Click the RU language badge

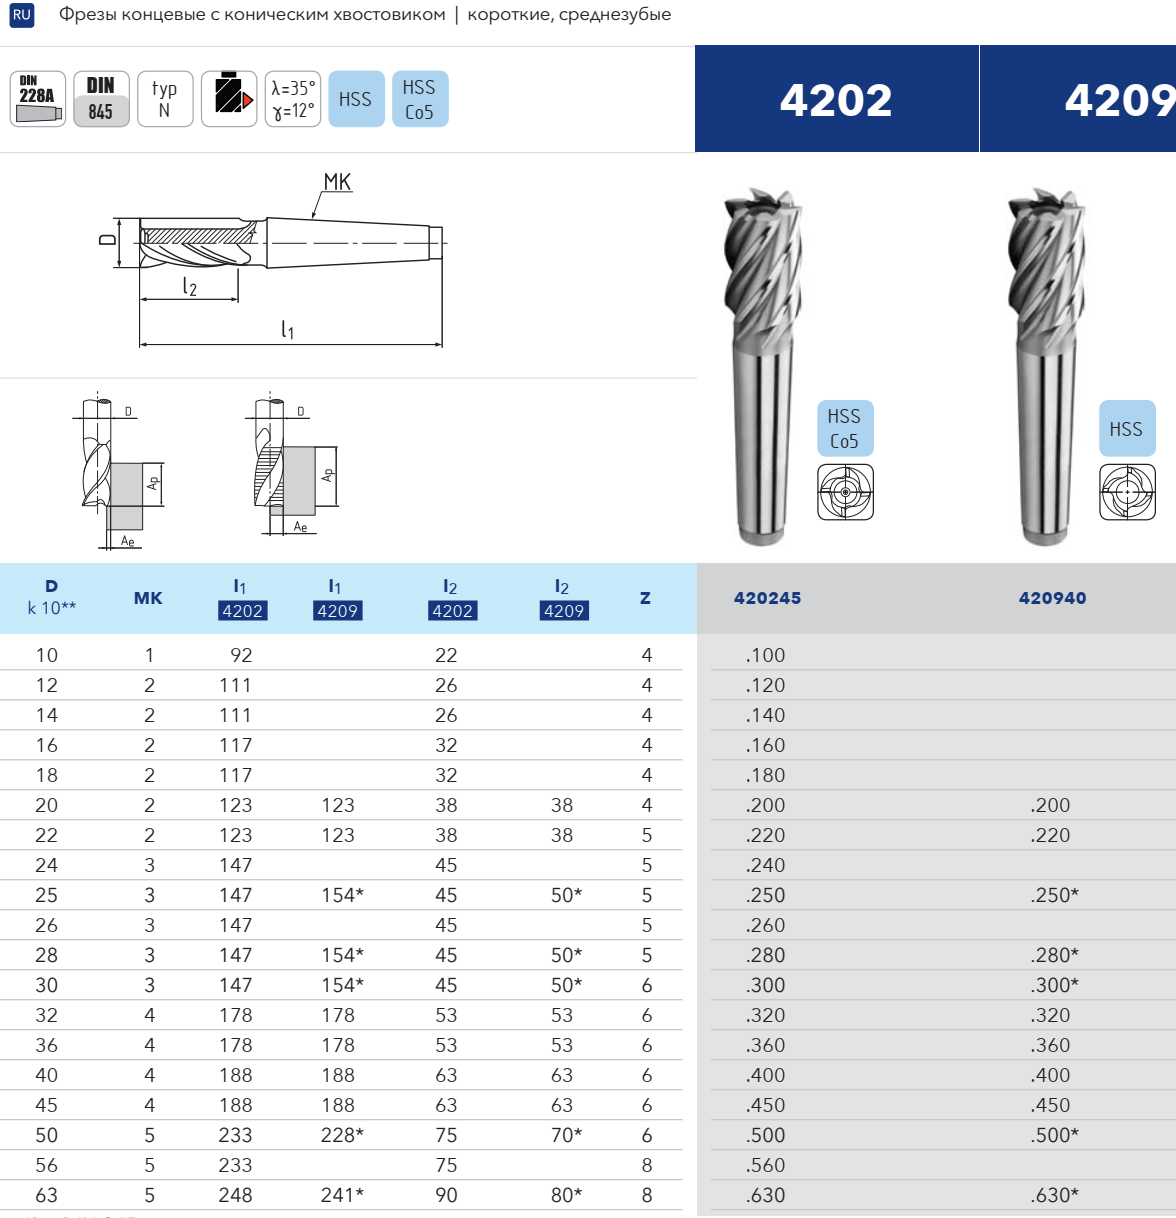(21, 15)
